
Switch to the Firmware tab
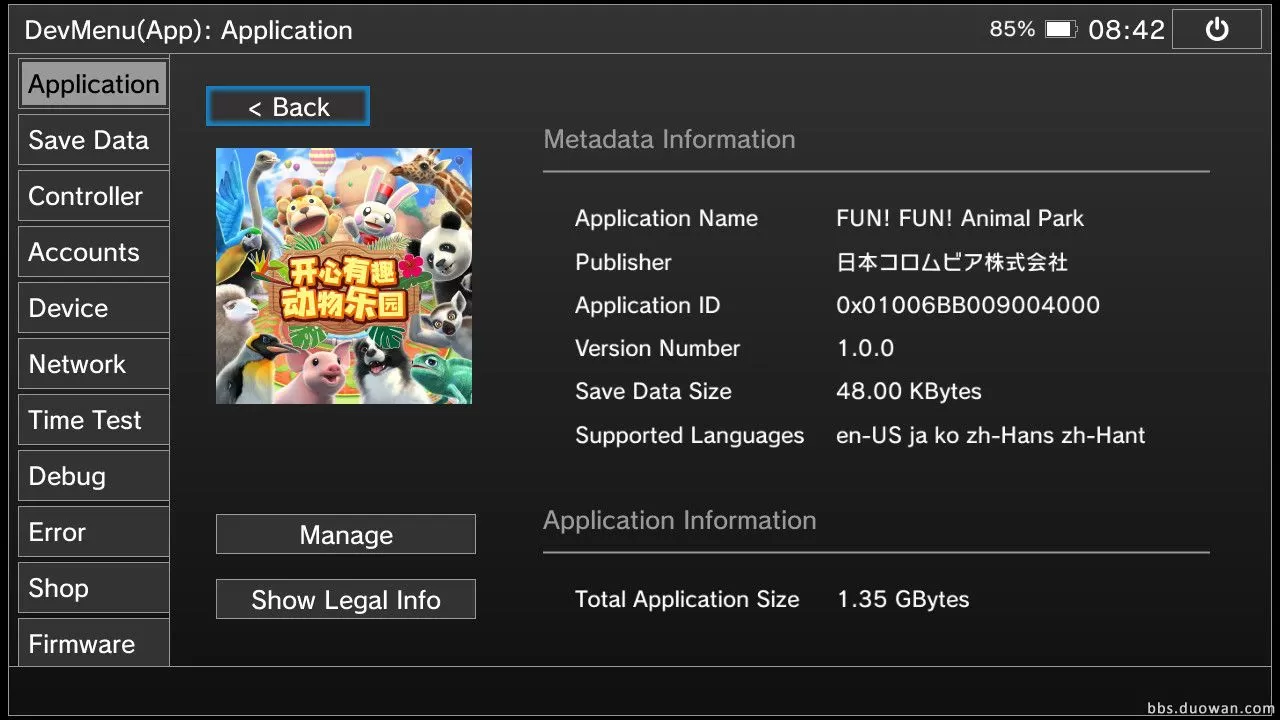[x=94, y=643]
